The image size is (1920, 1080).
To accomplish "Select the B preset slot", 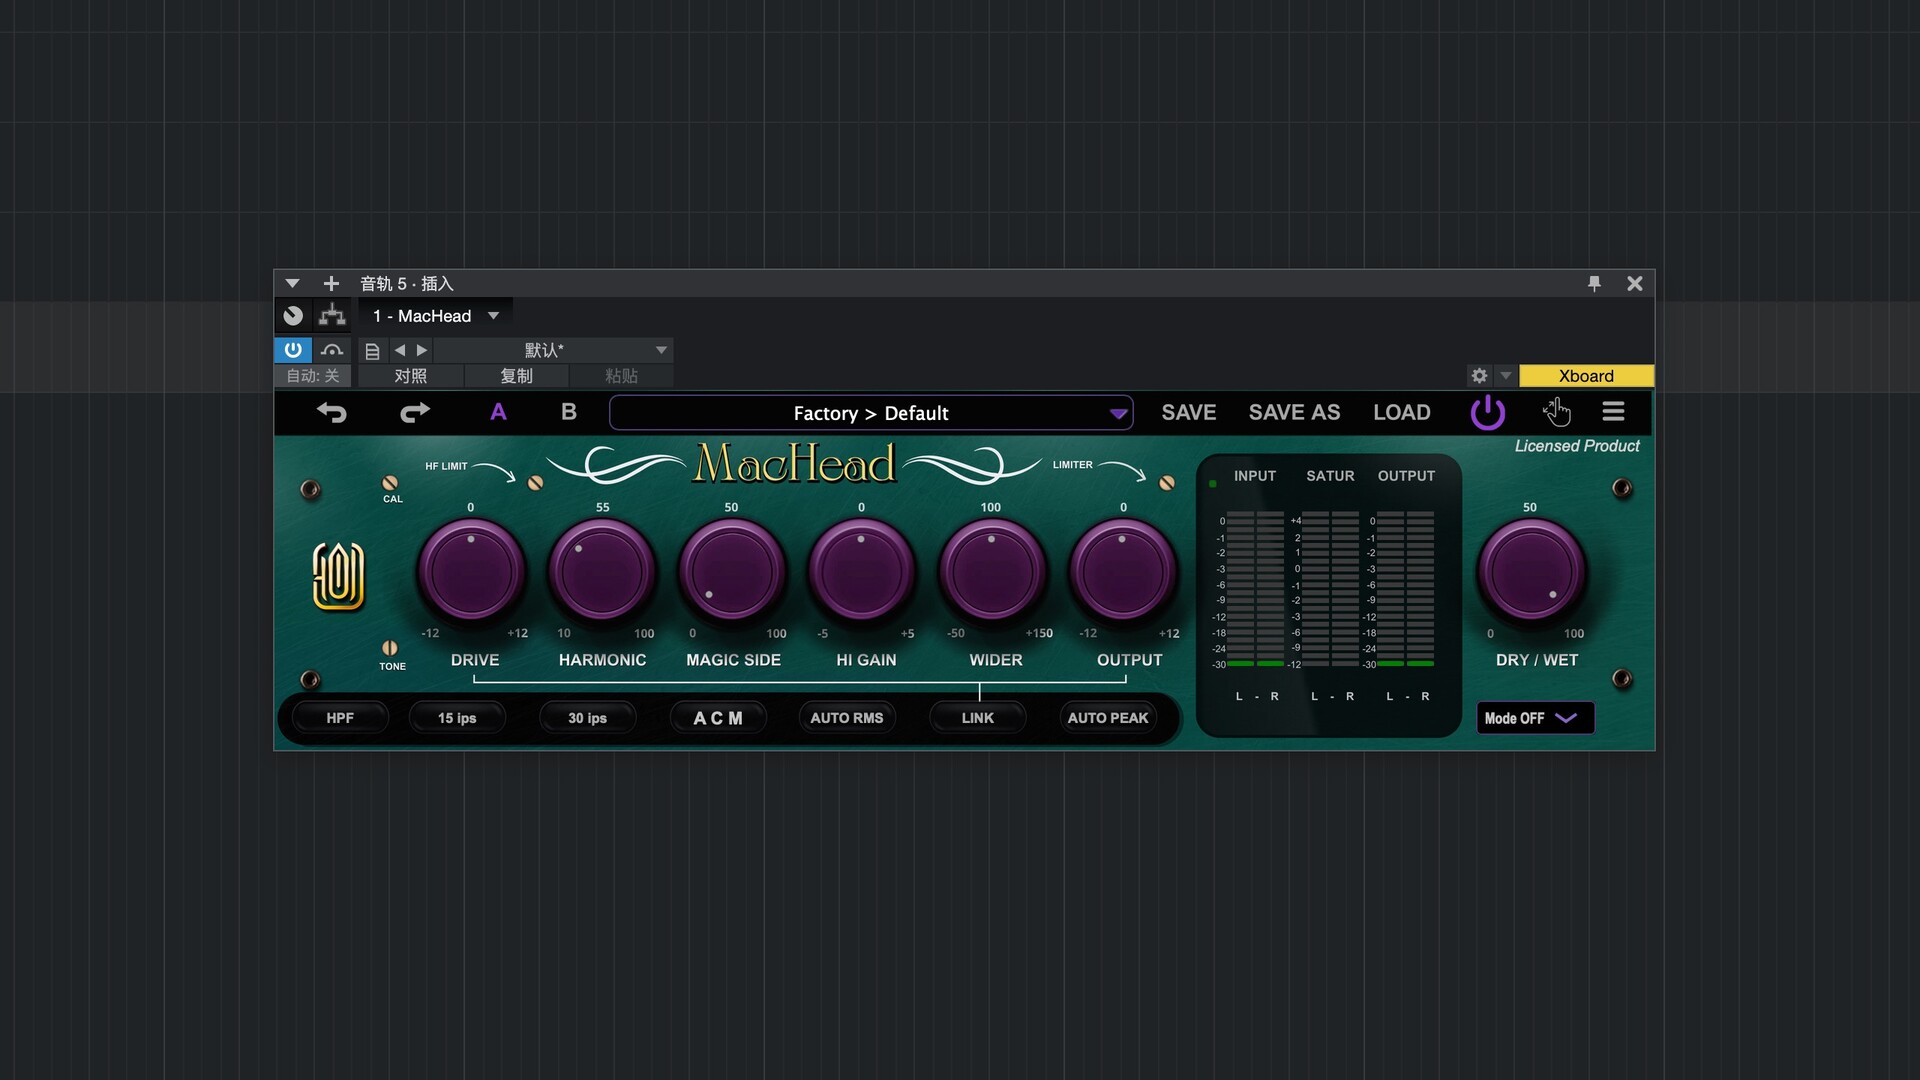I will (x=567, y=412).
